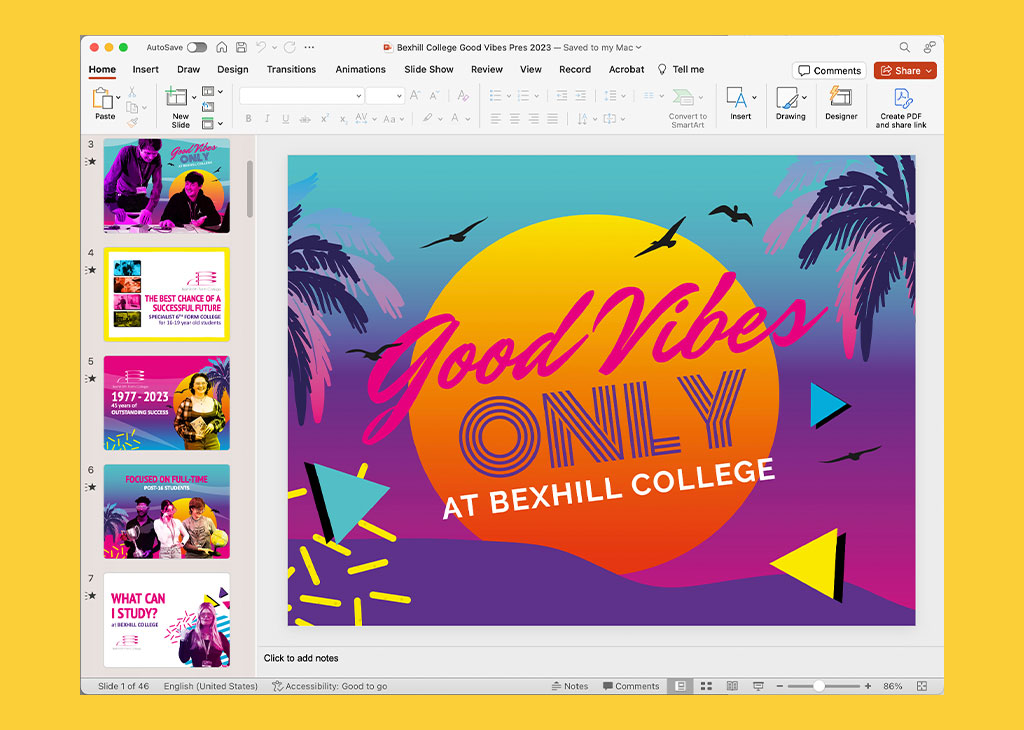Expand document title save location chevron
This screenshot has height=730, width=1024.
(x=639, y=47)
